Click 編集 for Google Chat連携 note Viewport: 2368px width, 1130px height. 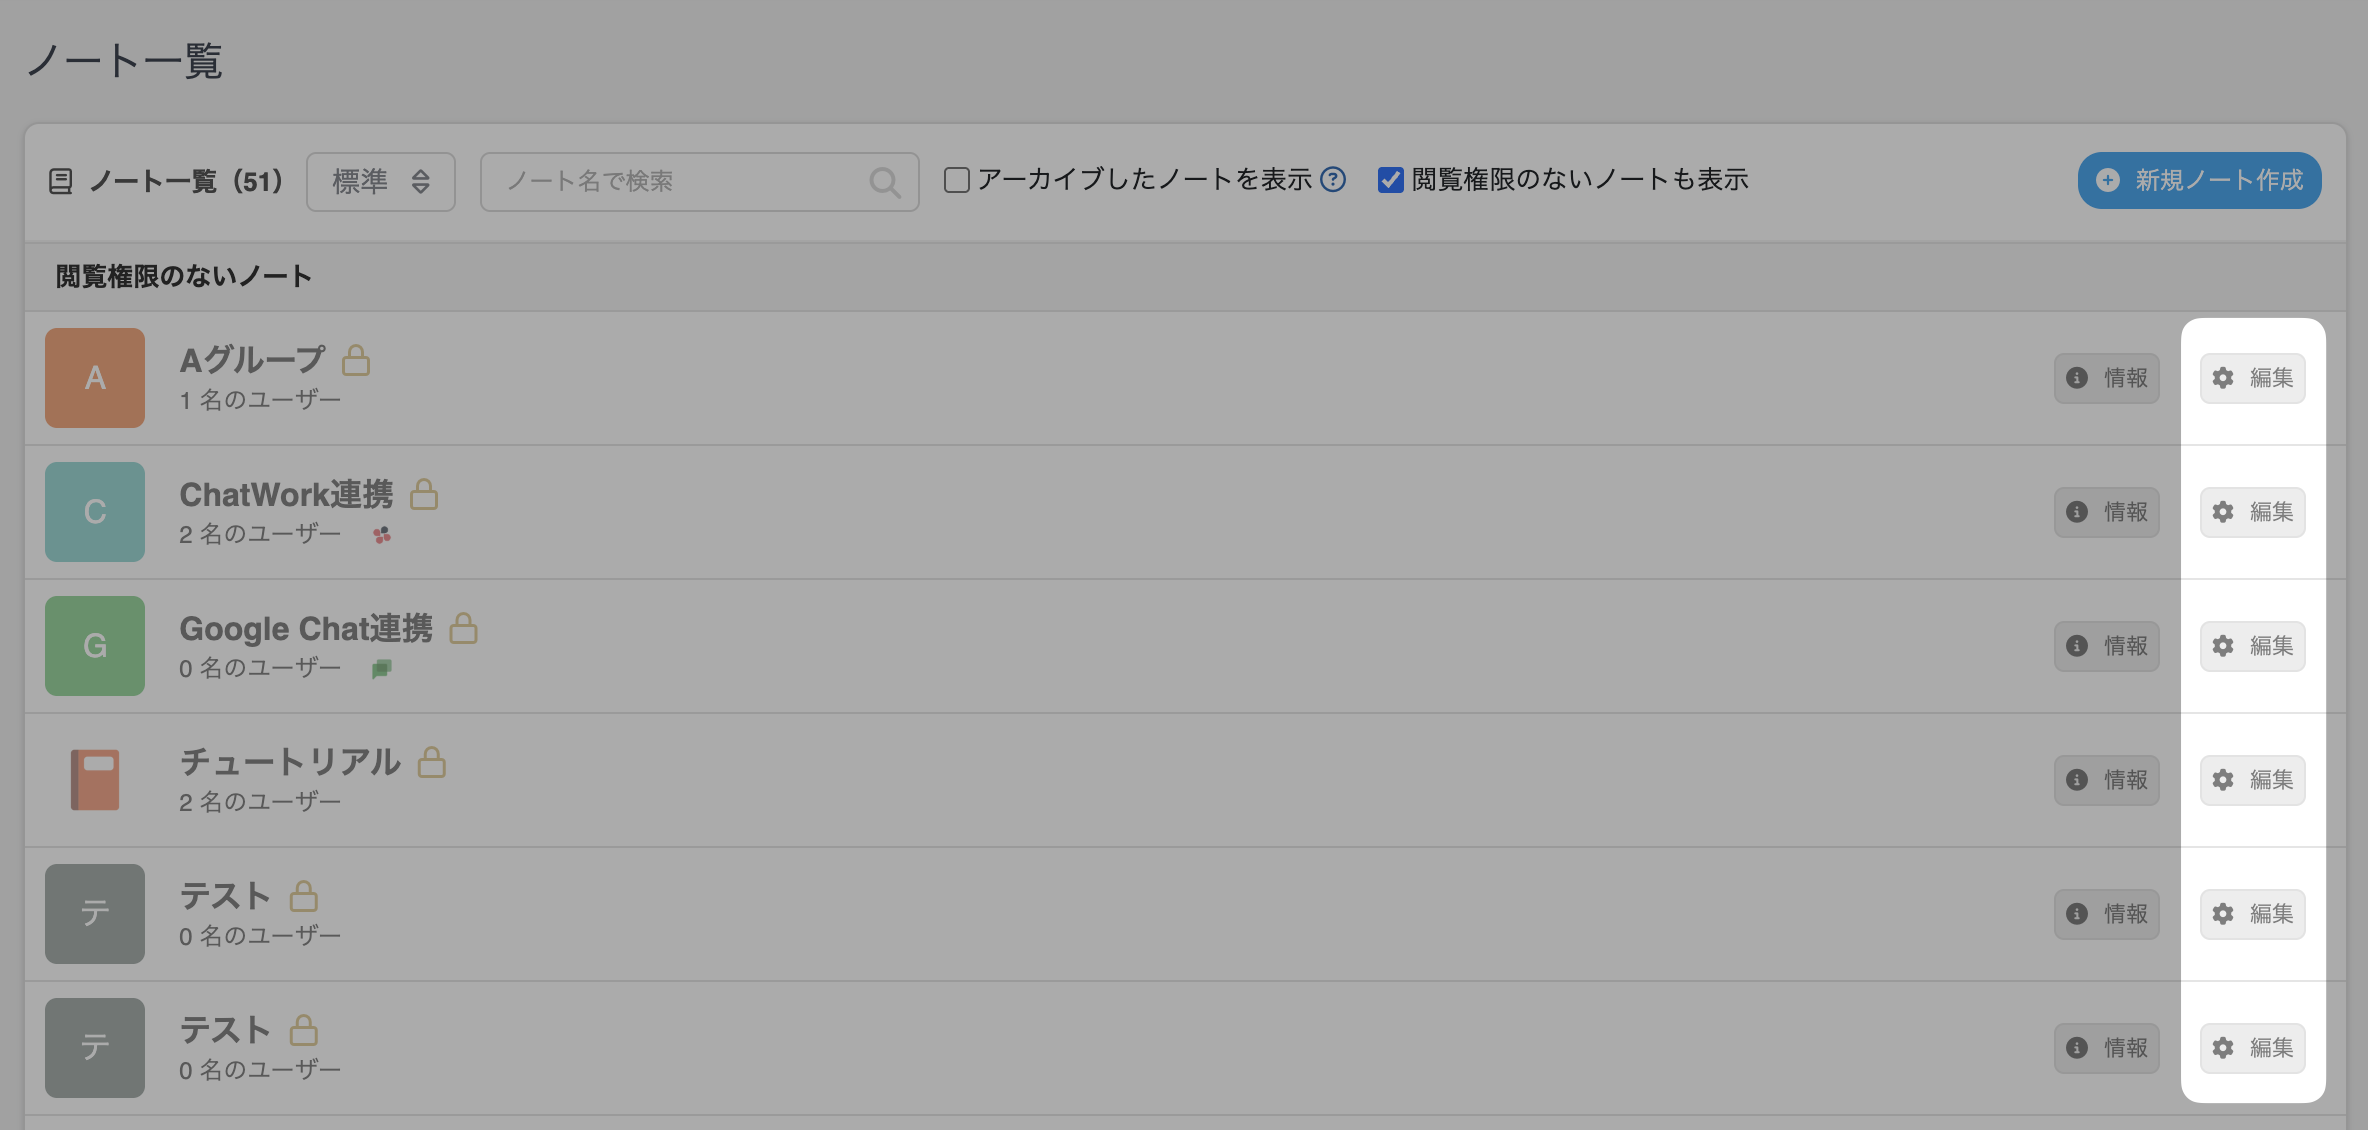click(2252, 646)
